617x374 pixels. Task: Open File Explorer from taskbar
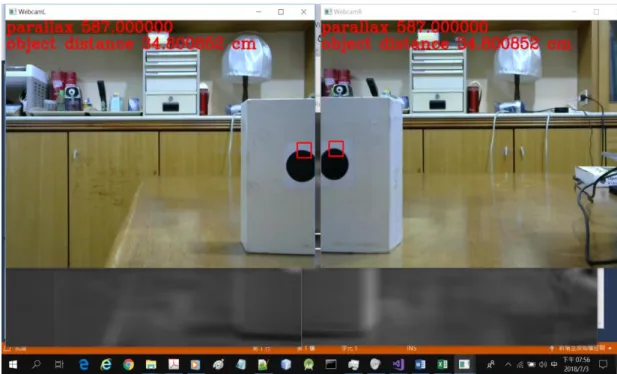[151, 365]
